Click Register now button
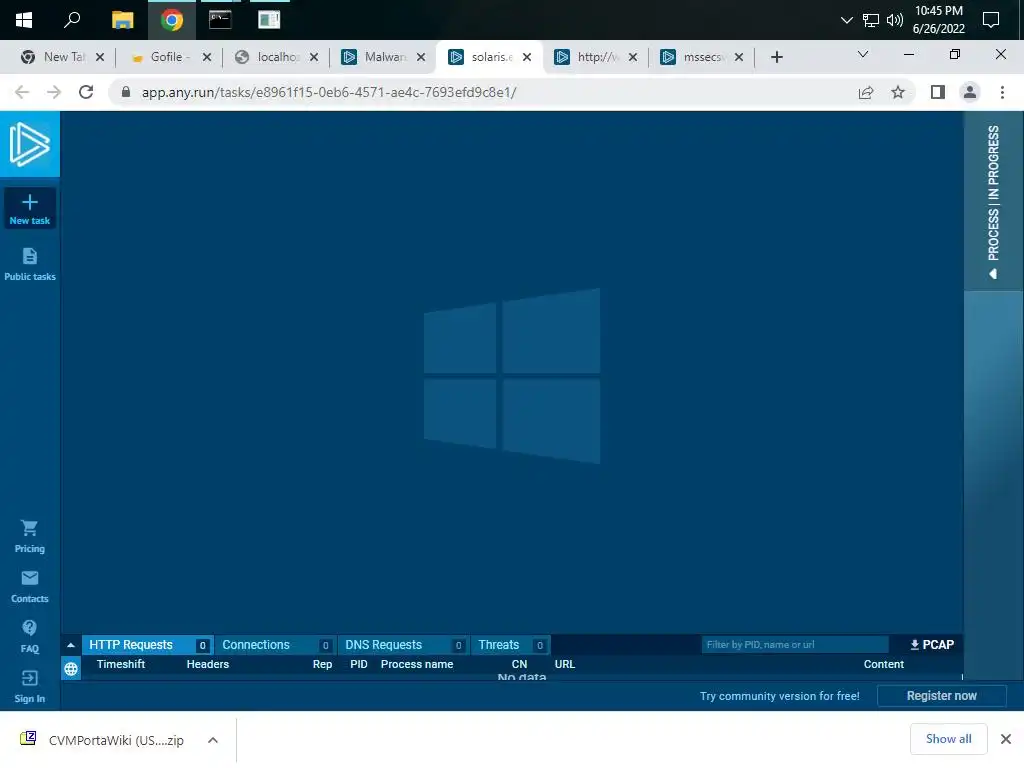The width and height of the screenshot is (1024, 768). tap(941, 696)
